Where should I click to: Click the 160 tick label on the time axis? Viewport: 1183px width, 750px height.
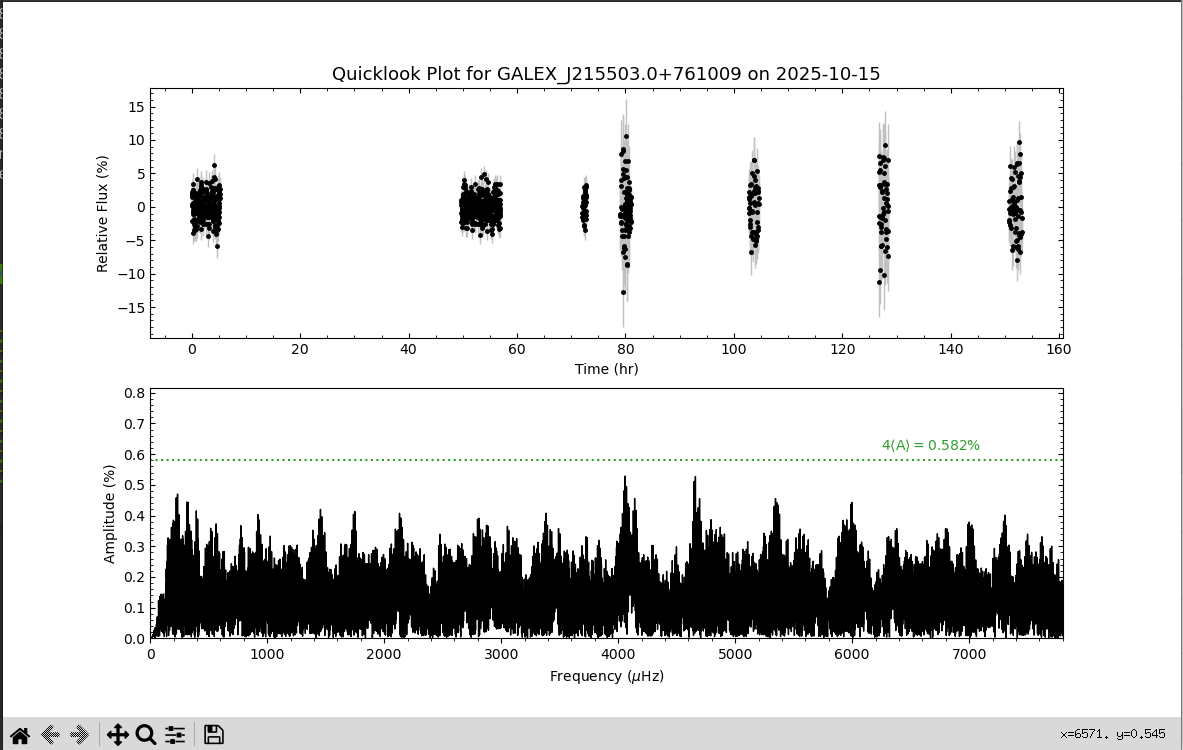point(1058,349)
